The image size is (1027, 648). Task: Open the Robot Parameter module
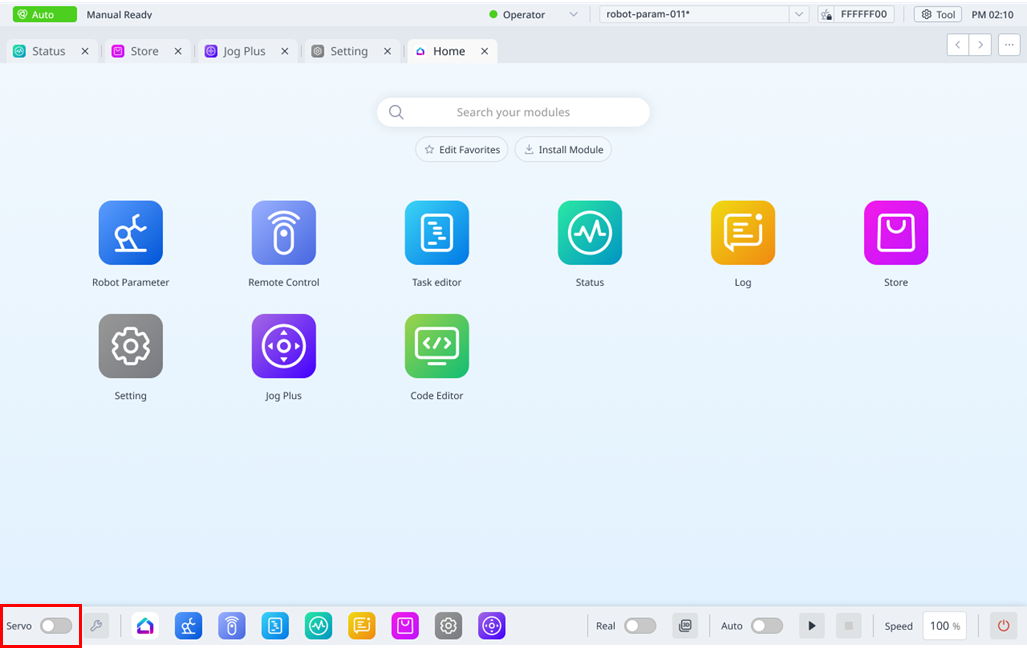pos(131,233)
